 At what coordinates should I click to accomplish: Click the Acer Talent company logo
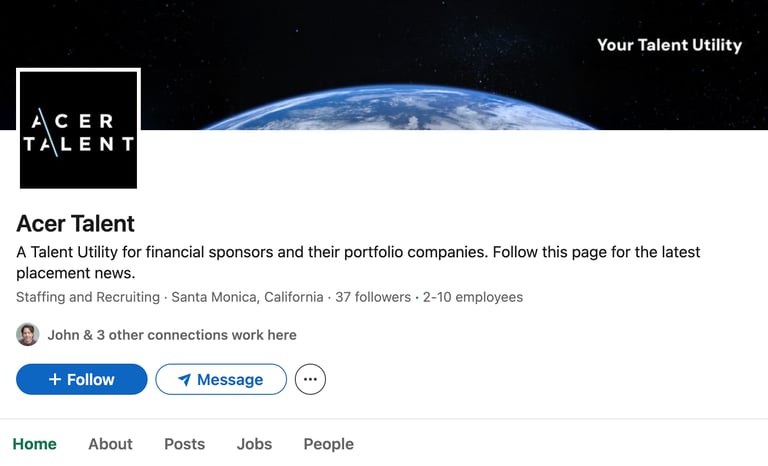pos(78,129)
